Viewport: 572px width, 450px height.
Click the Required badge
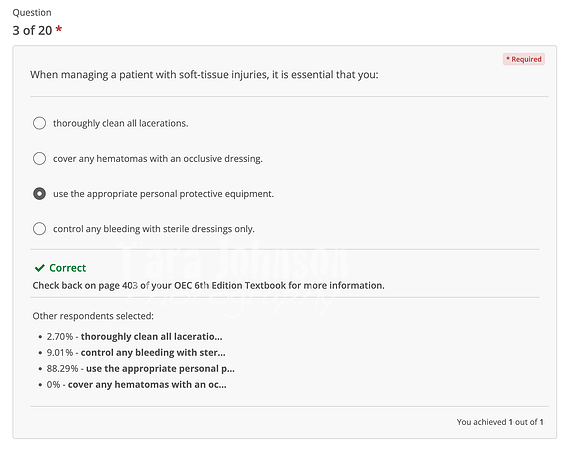tap(524, 59)
